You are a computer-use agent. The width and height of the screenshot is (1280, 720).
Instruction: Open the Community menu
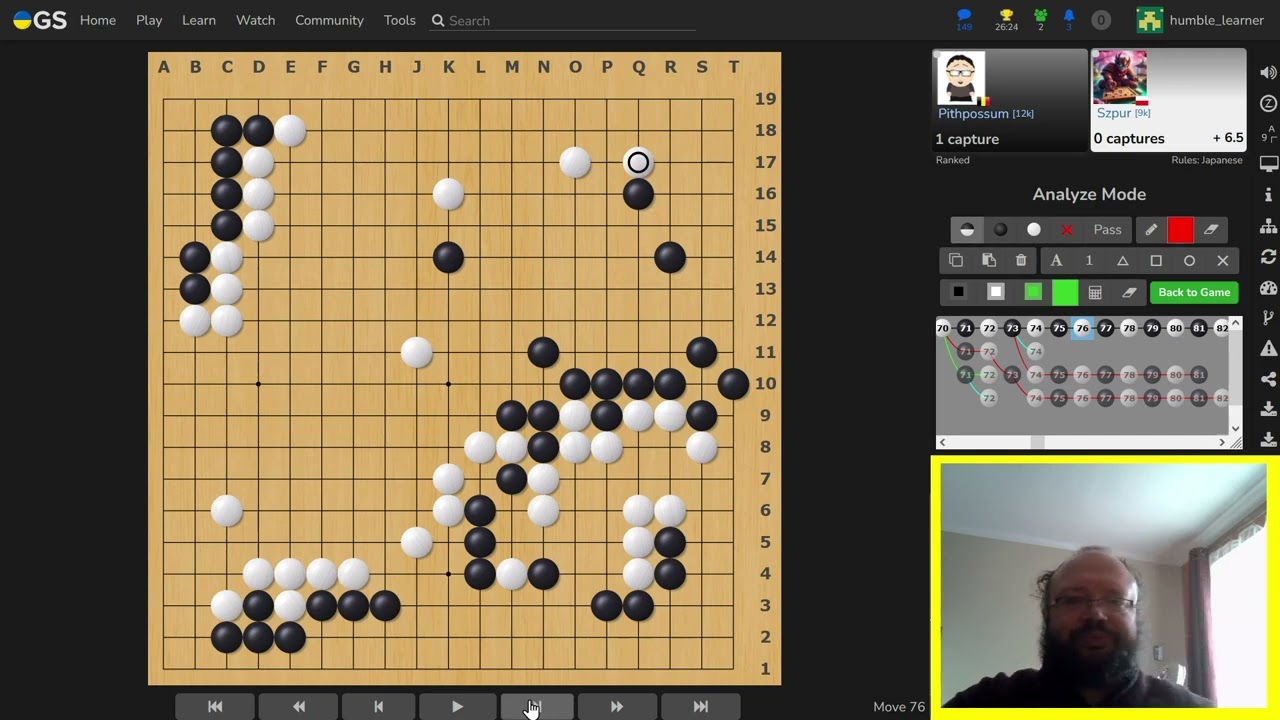coord(329,20)
